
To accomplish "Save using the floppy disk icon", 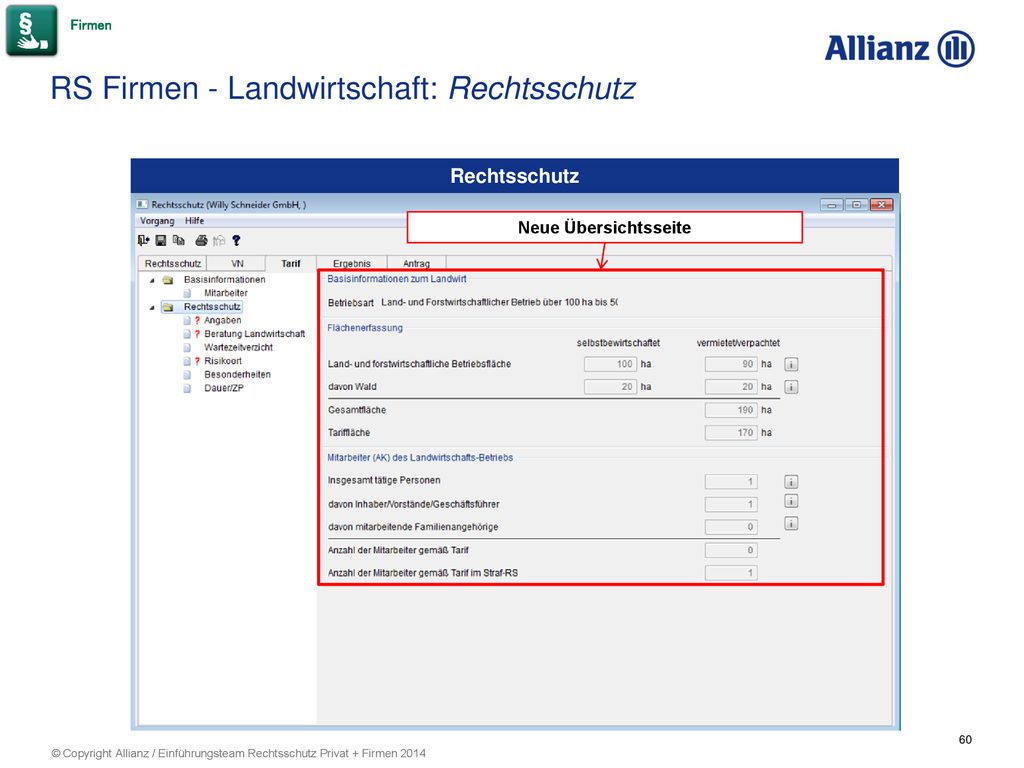I will click(161, 241).
